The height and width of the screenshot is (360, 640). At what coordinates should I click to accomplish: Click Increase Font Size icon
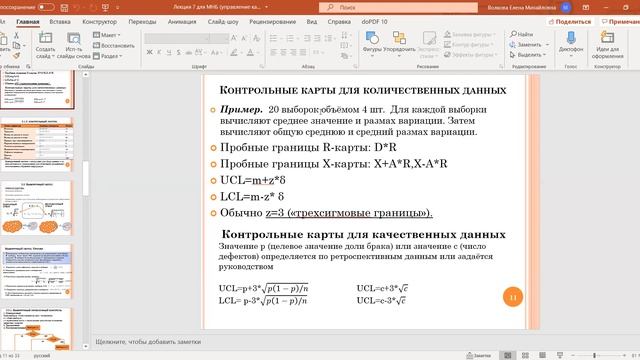pos(234,38)
